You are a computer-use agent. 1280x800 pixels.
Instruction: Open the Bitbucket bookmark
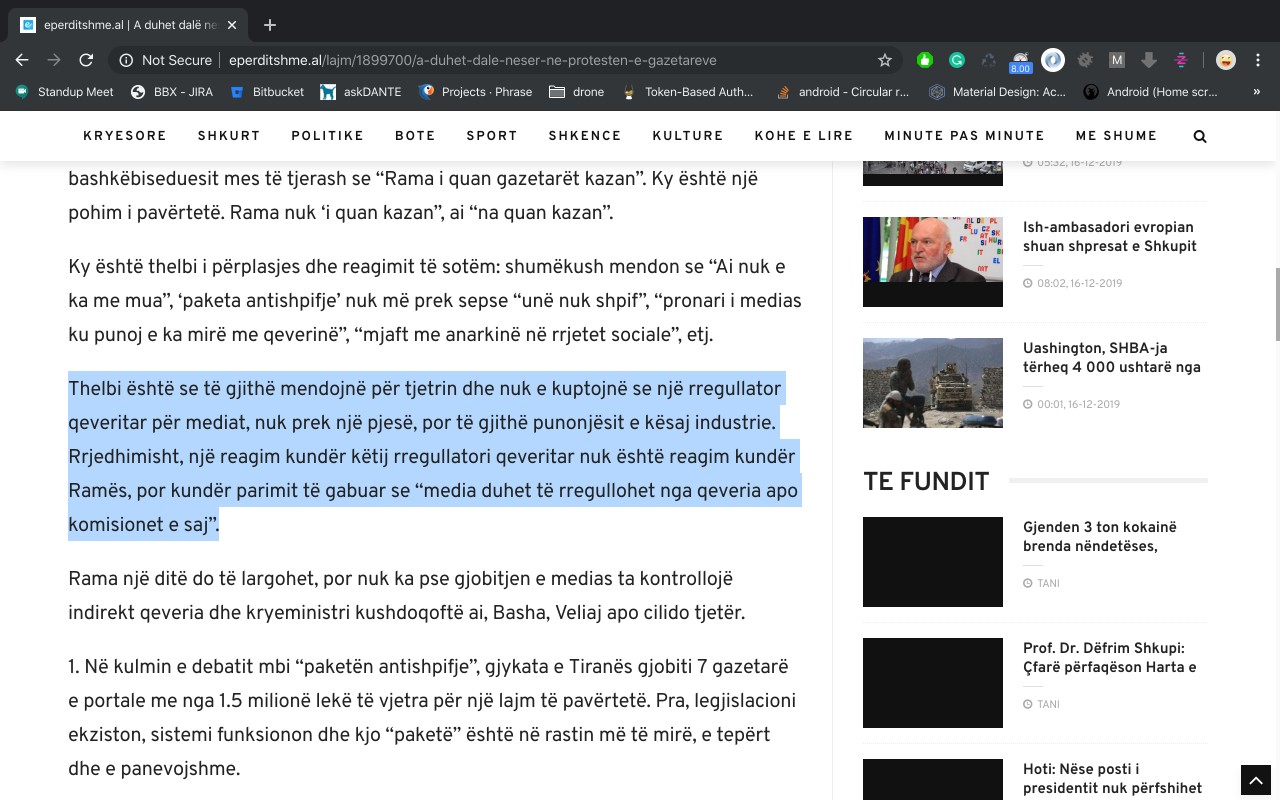coord(267,92)
